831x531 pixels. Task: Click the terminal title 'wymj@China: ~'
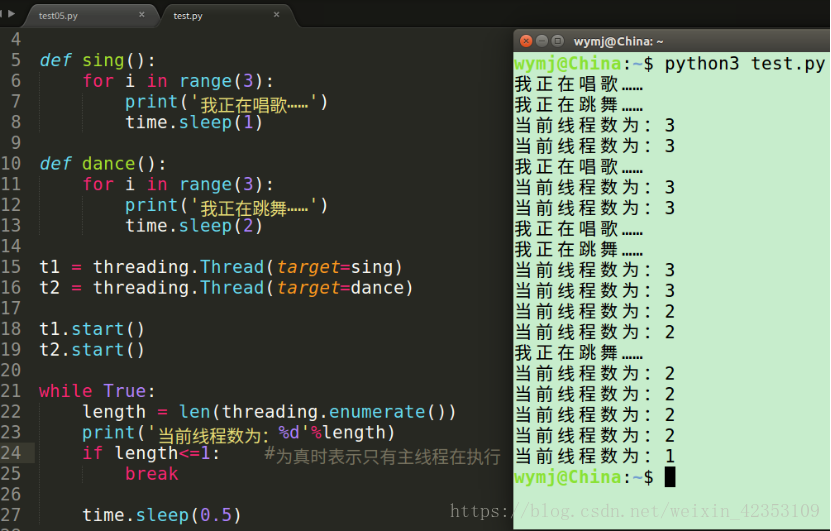(618, 41)
